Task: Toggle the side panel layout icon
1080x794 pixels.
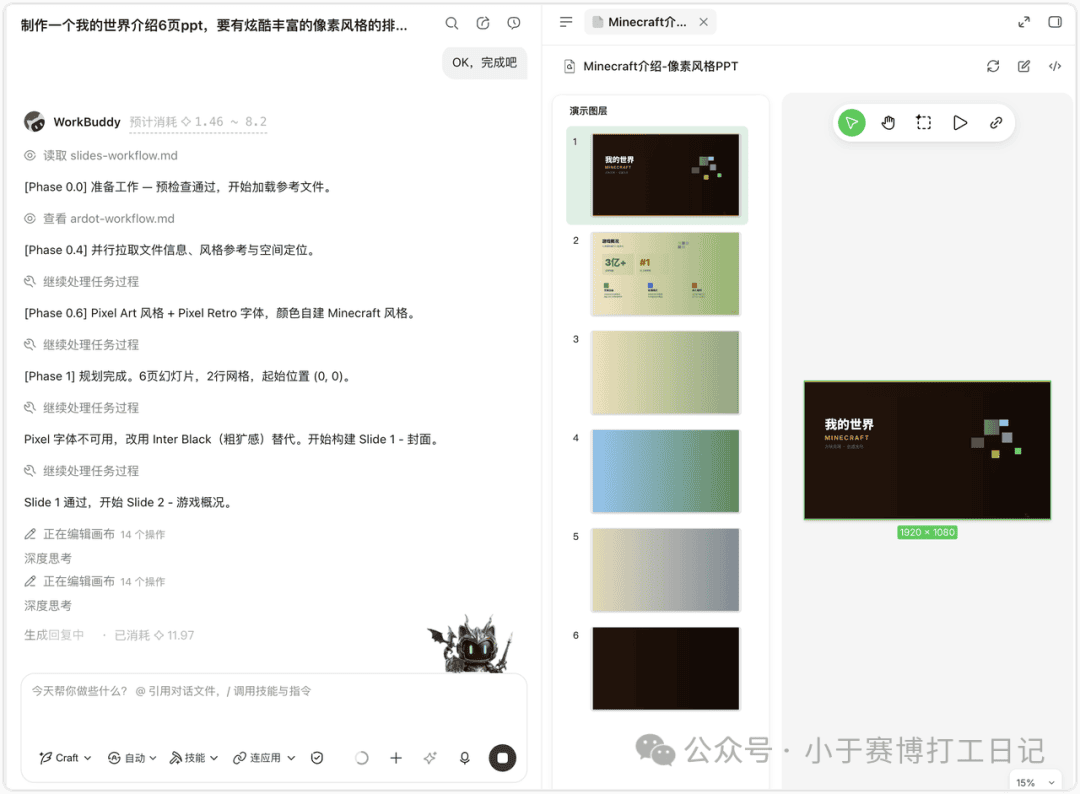Action: click(1055, 22)
